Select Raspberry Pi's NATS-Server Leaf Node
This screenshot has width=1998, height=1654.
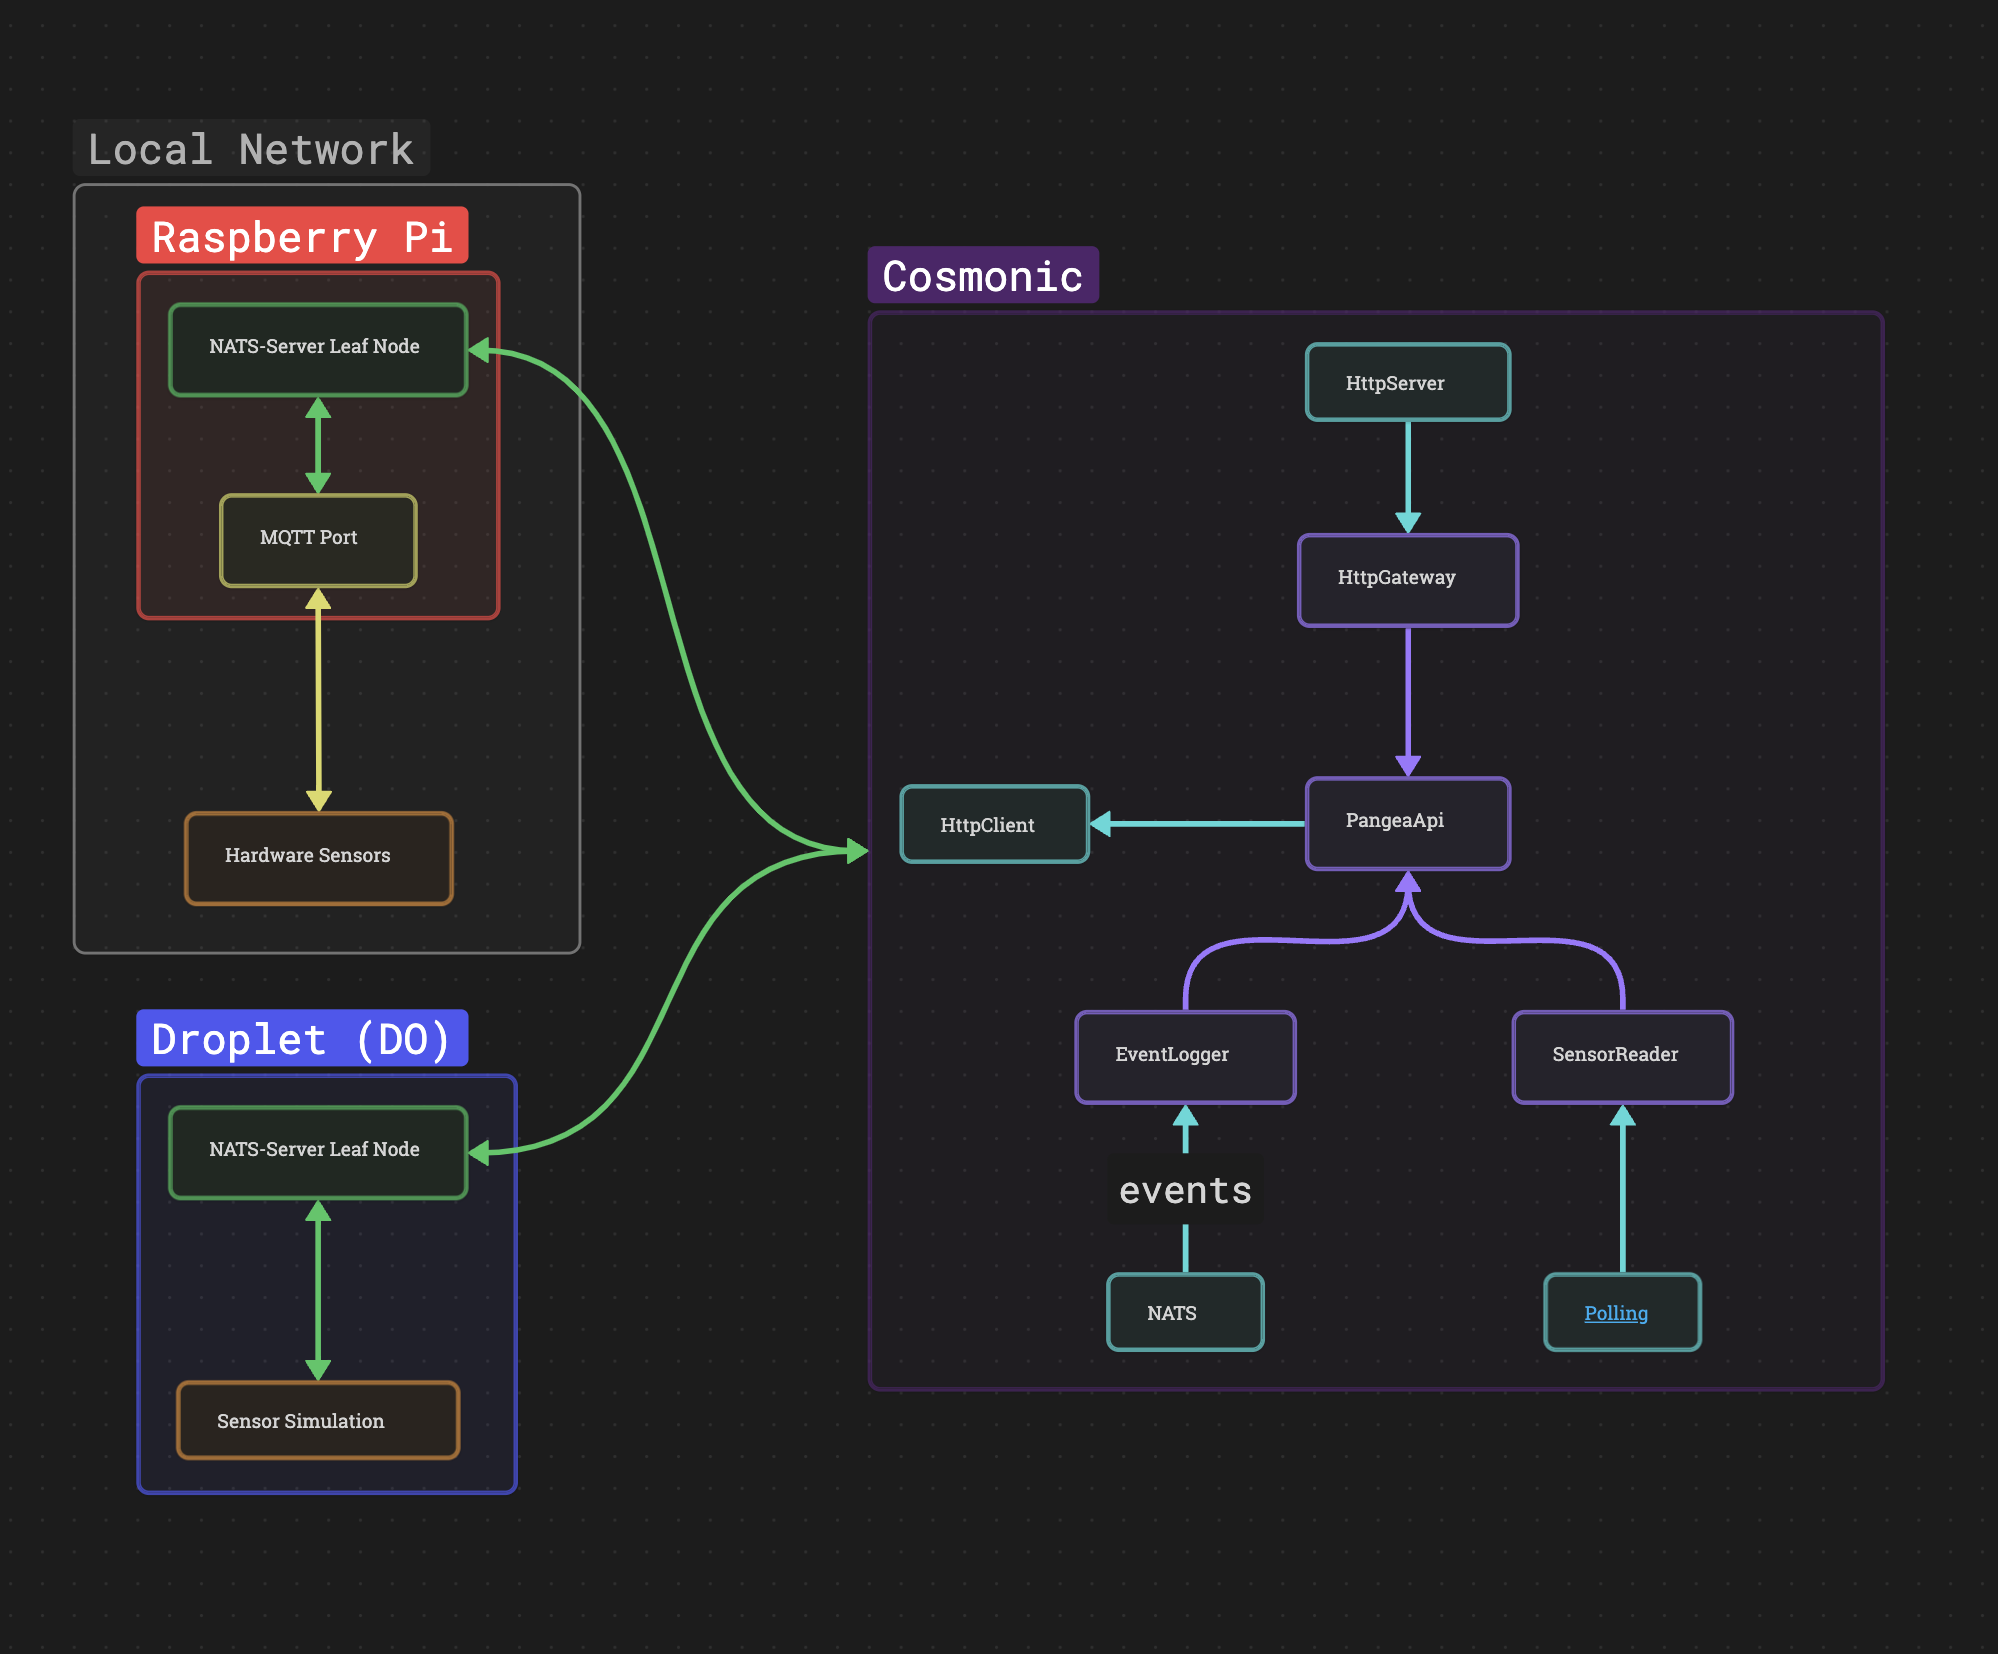pos(318,348)
